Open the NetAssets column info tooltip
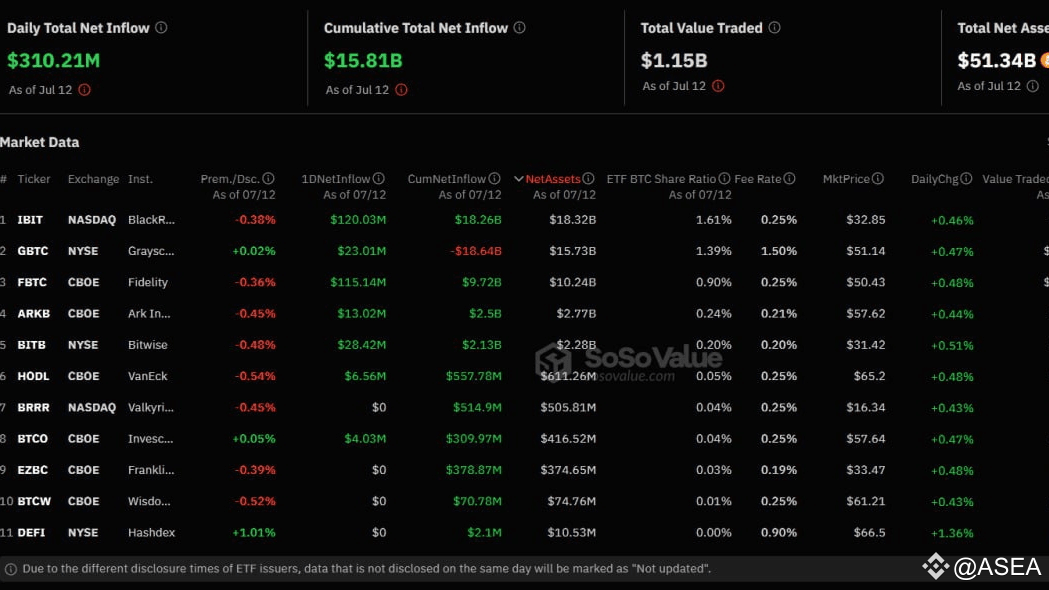 (589, 179)
